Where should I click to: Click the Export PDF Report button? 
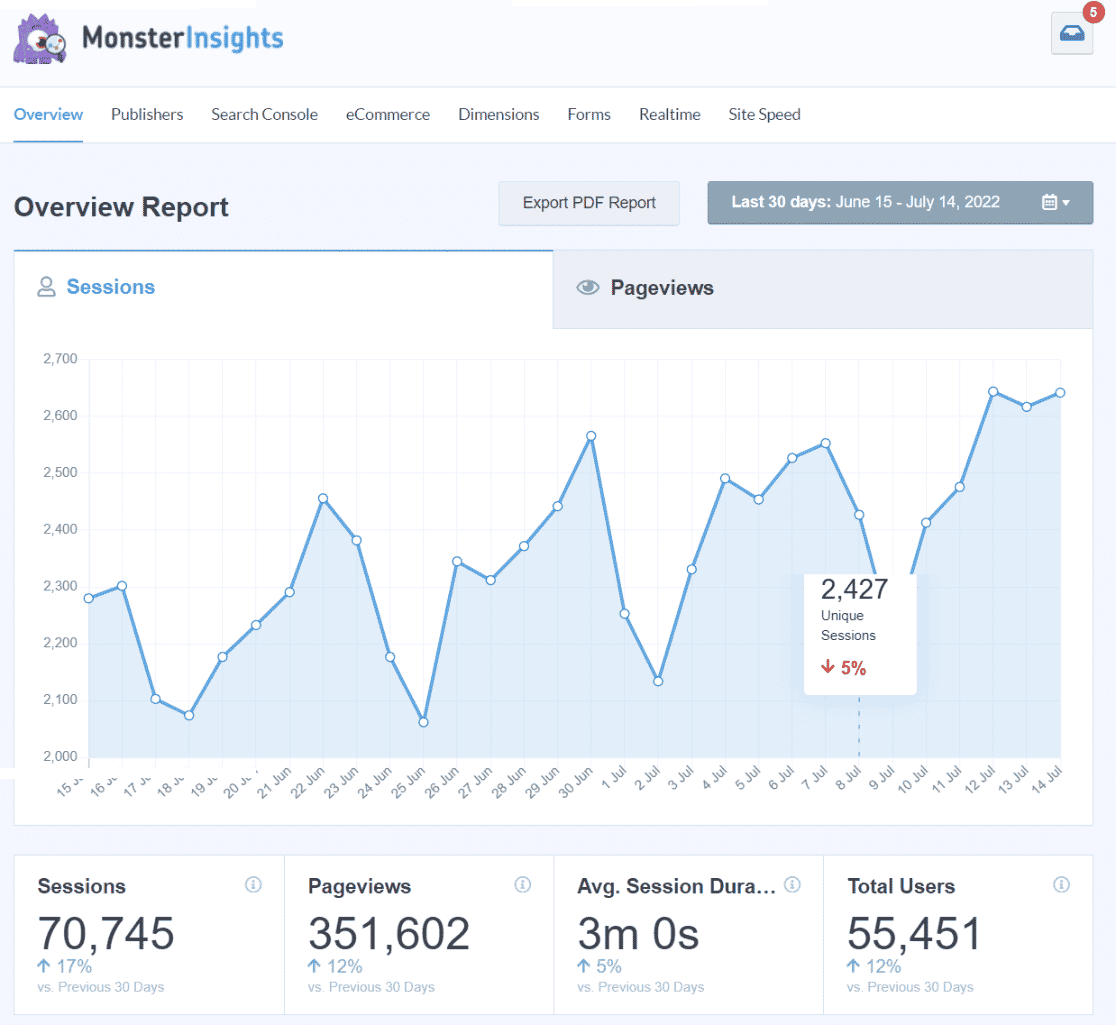pyautogui.click(x=588, y=202)
